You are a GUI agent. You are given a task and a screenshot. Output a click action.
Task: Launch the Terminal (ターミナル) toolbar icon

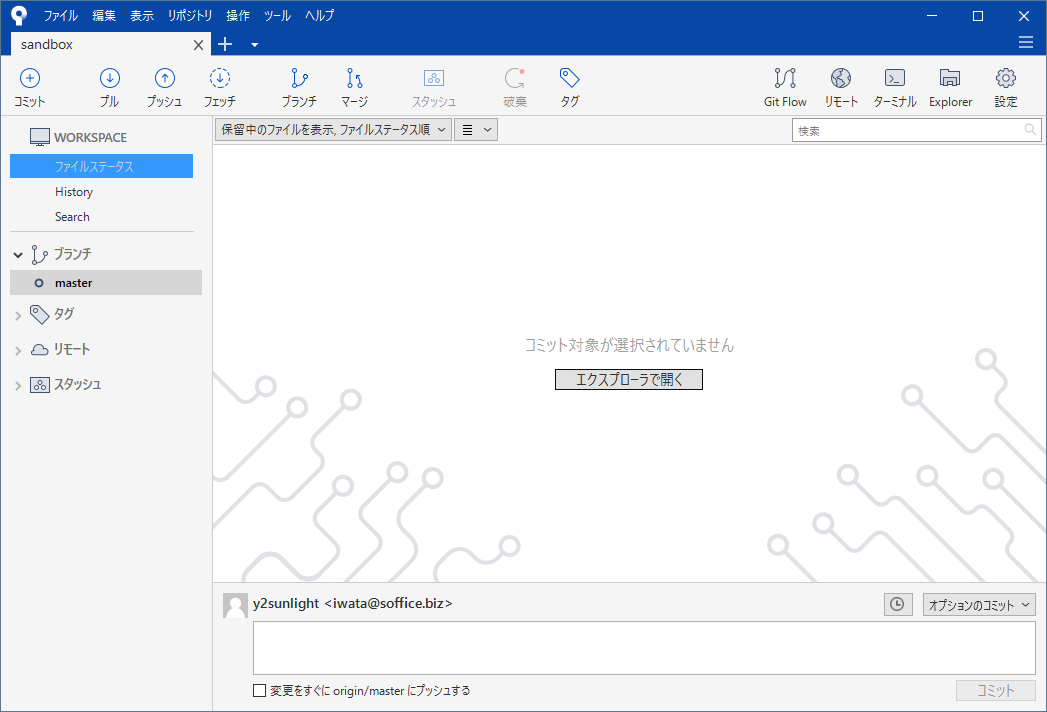895,87
